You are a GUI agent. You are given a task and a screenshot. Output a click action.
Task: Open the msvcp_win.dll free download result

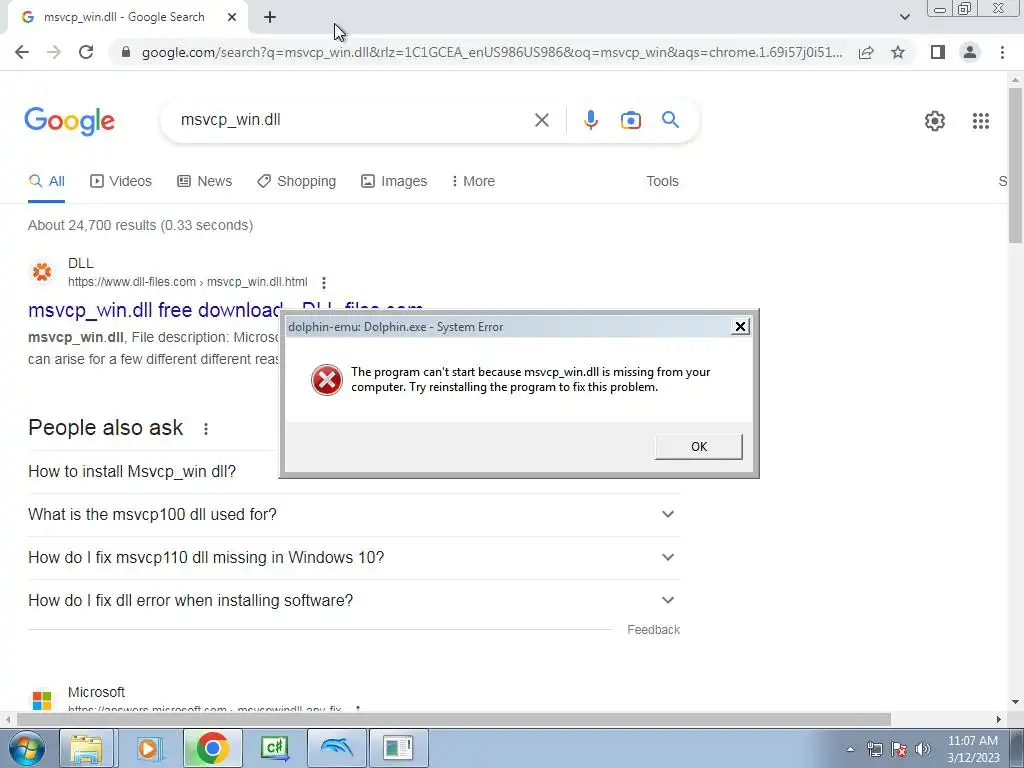pyautogui.click(x=155, y=310)
